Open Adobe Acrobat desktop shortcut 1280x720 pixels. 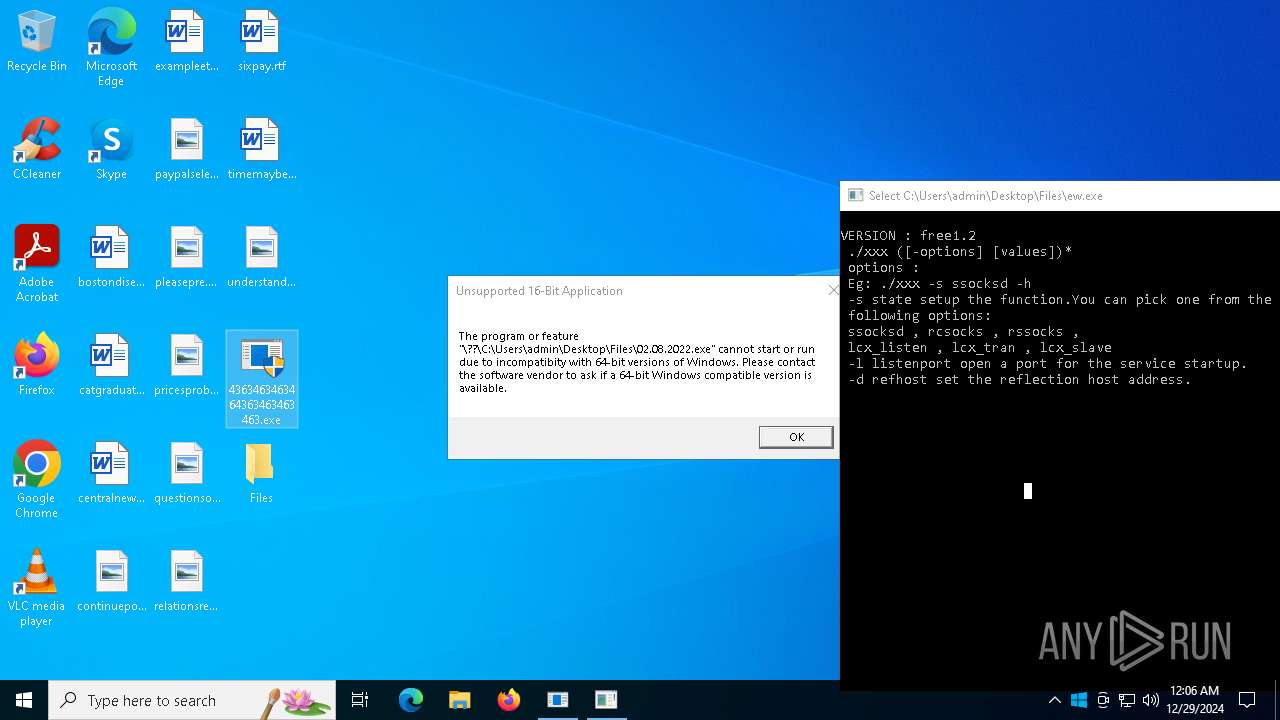37,264
